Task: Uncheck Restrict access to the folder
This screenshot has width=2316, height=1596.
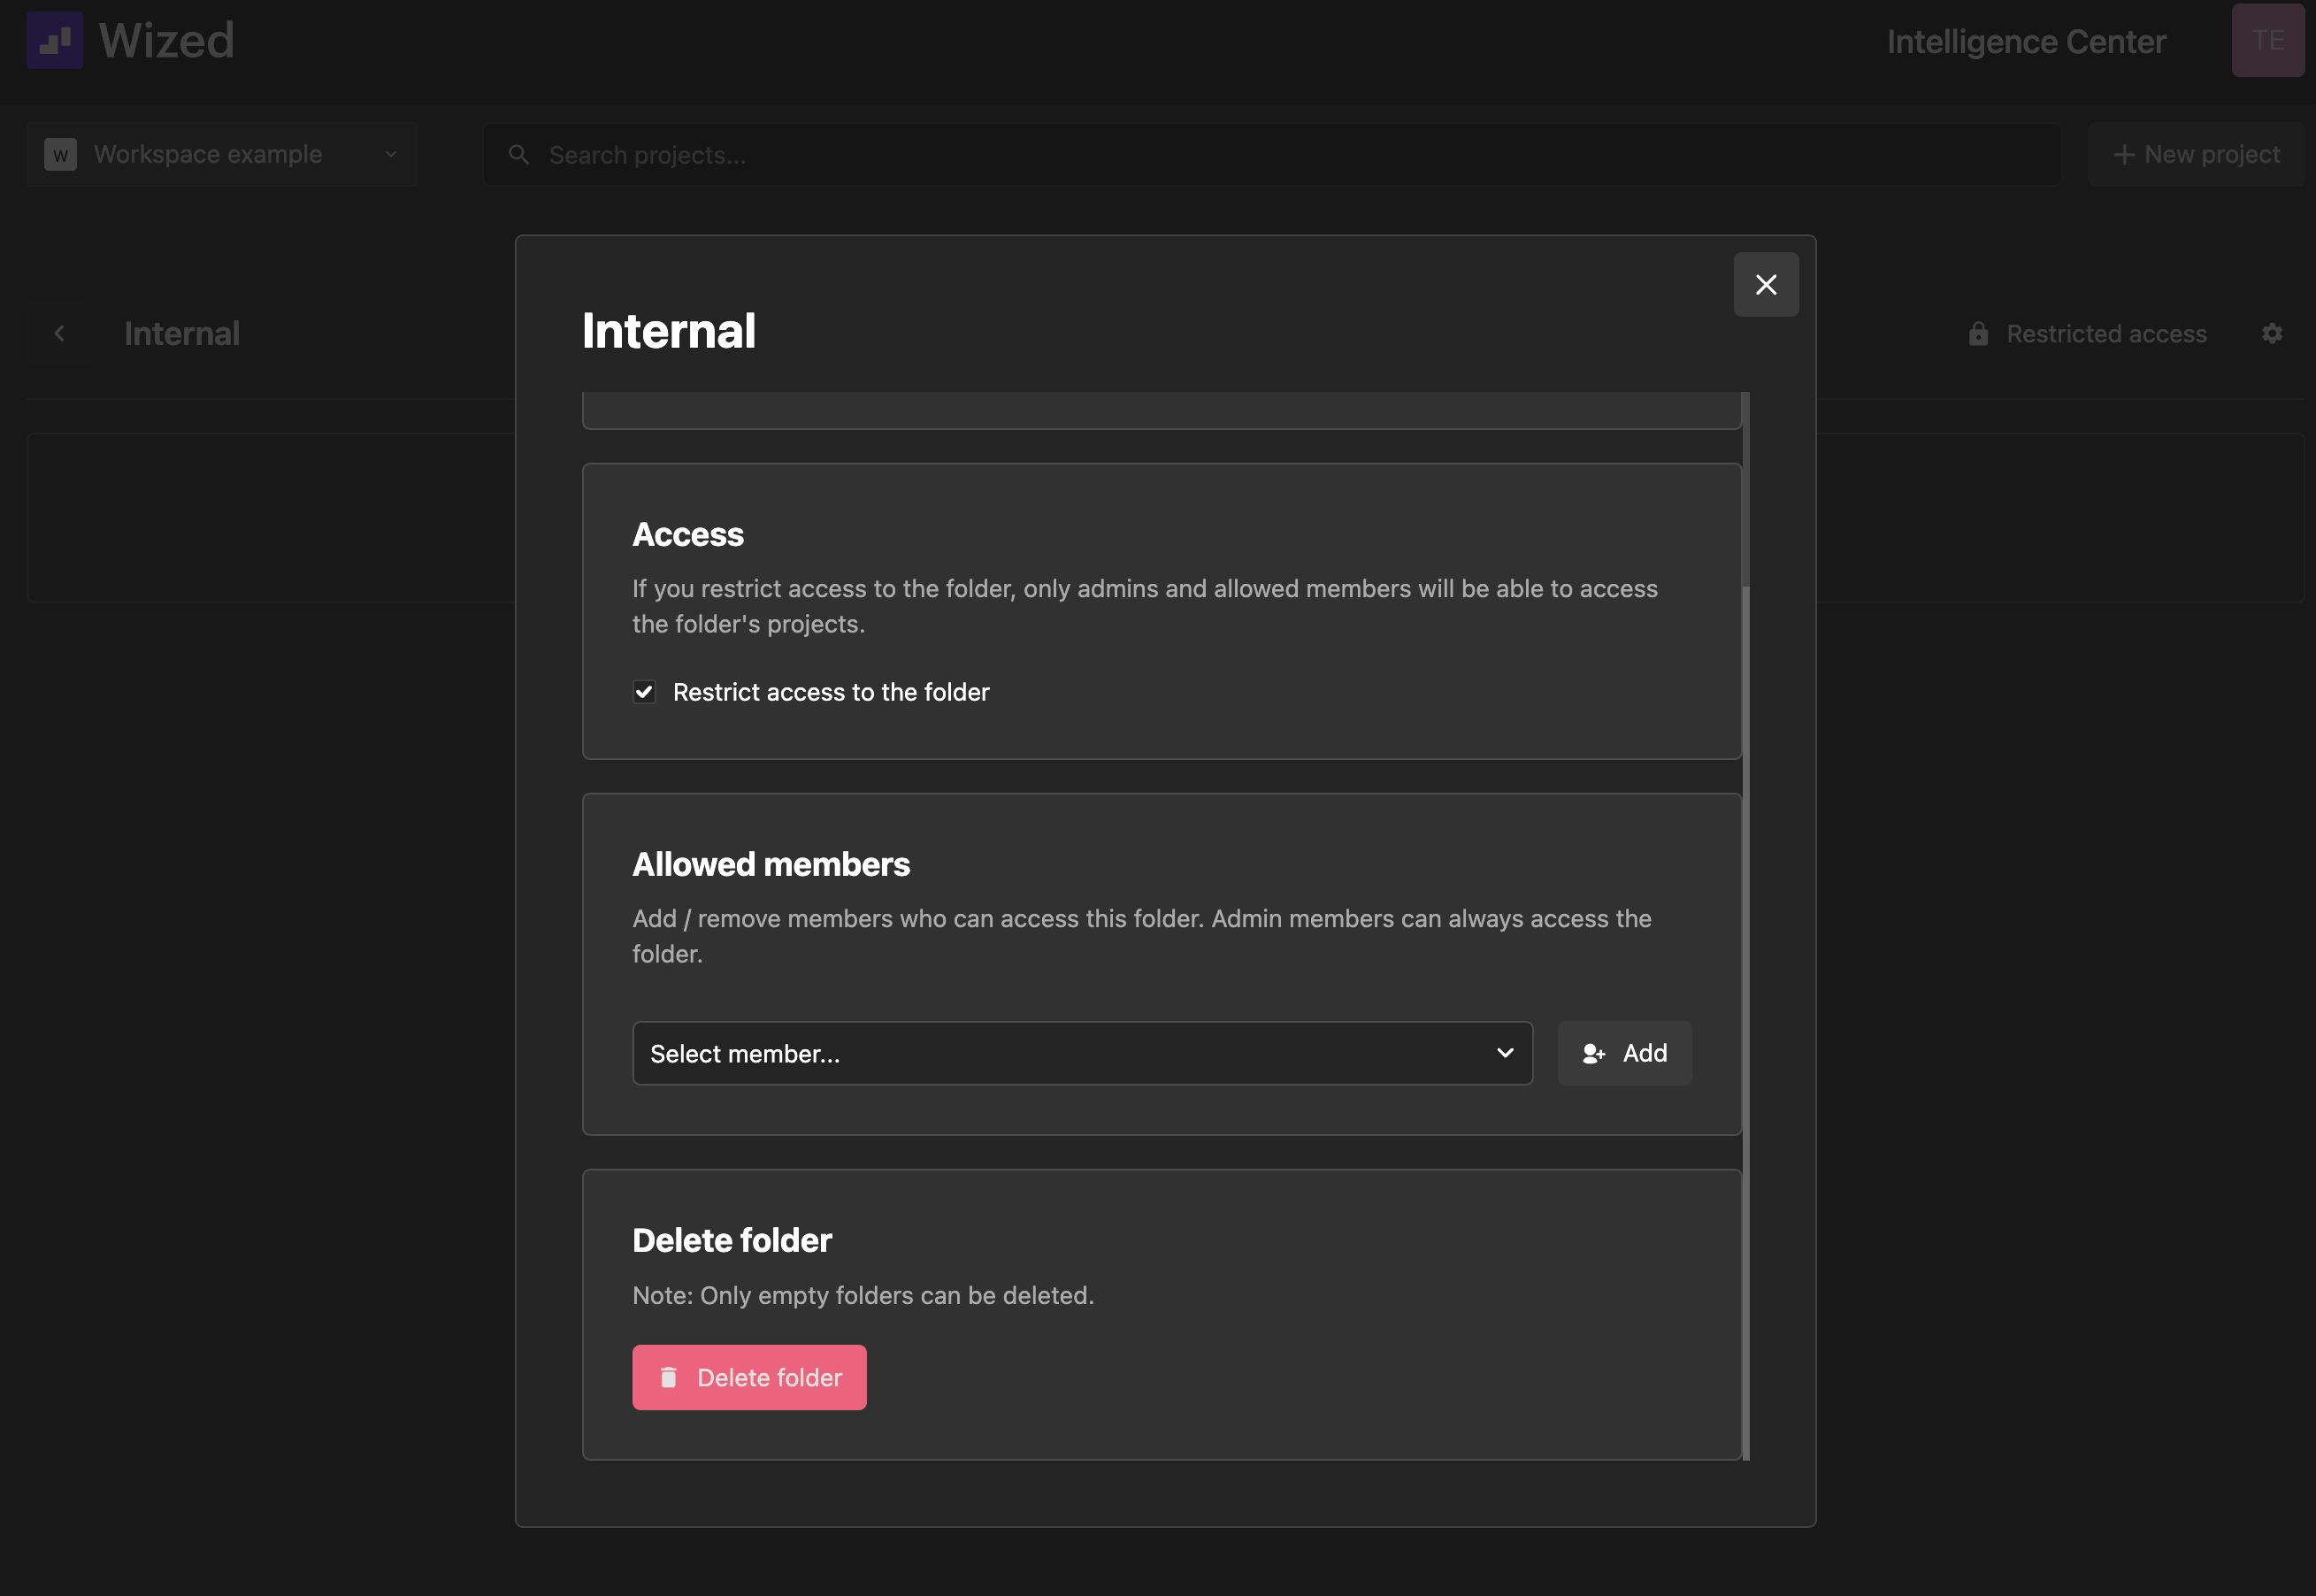Action: pos(644,692)
